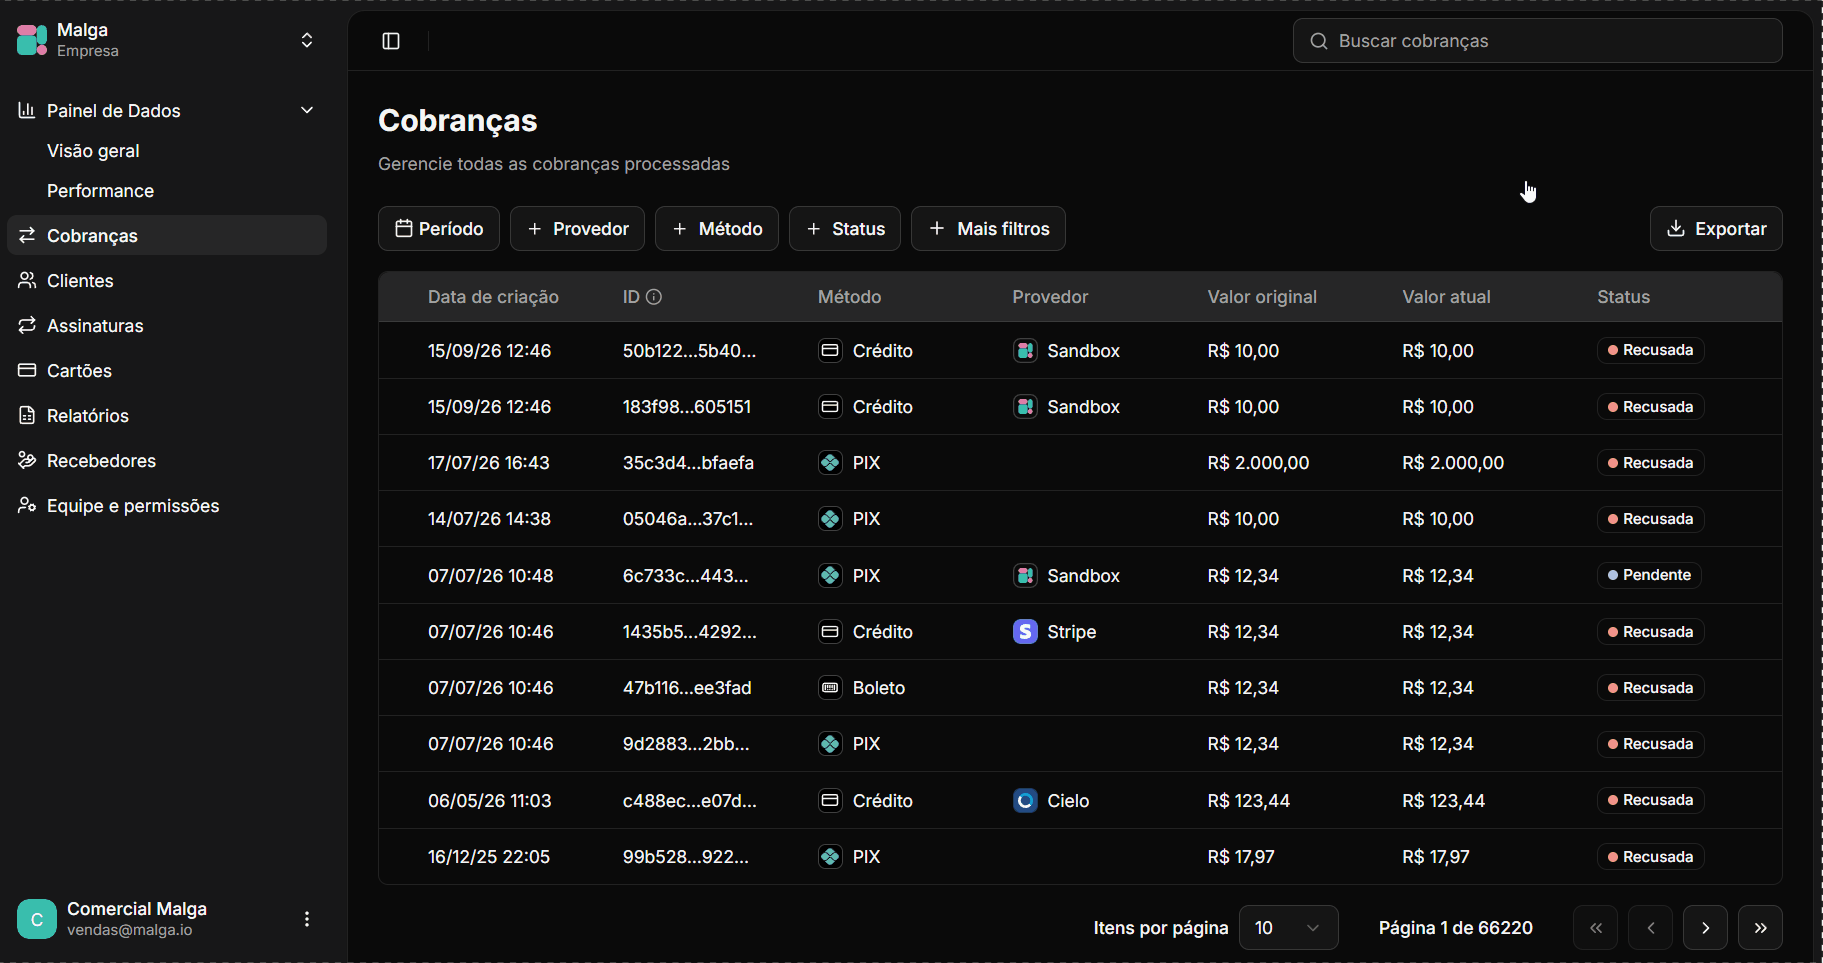
Task: Open the Período date filter
Action: point(439,229)
